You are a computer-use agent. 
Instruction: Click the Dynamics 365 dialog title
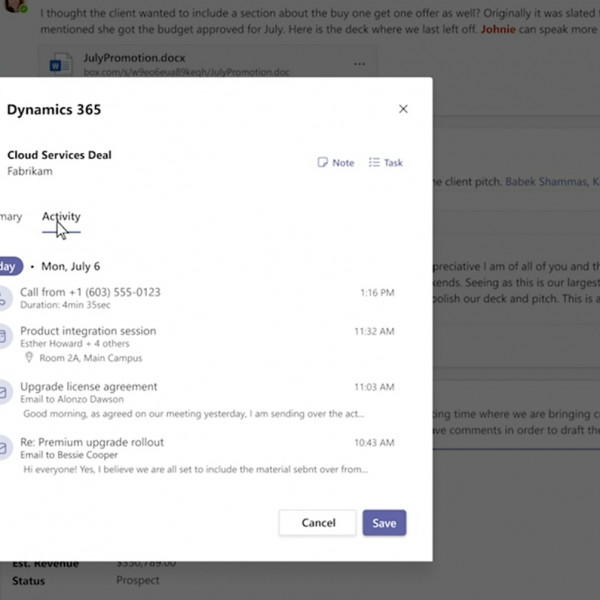tap(54, 109)
